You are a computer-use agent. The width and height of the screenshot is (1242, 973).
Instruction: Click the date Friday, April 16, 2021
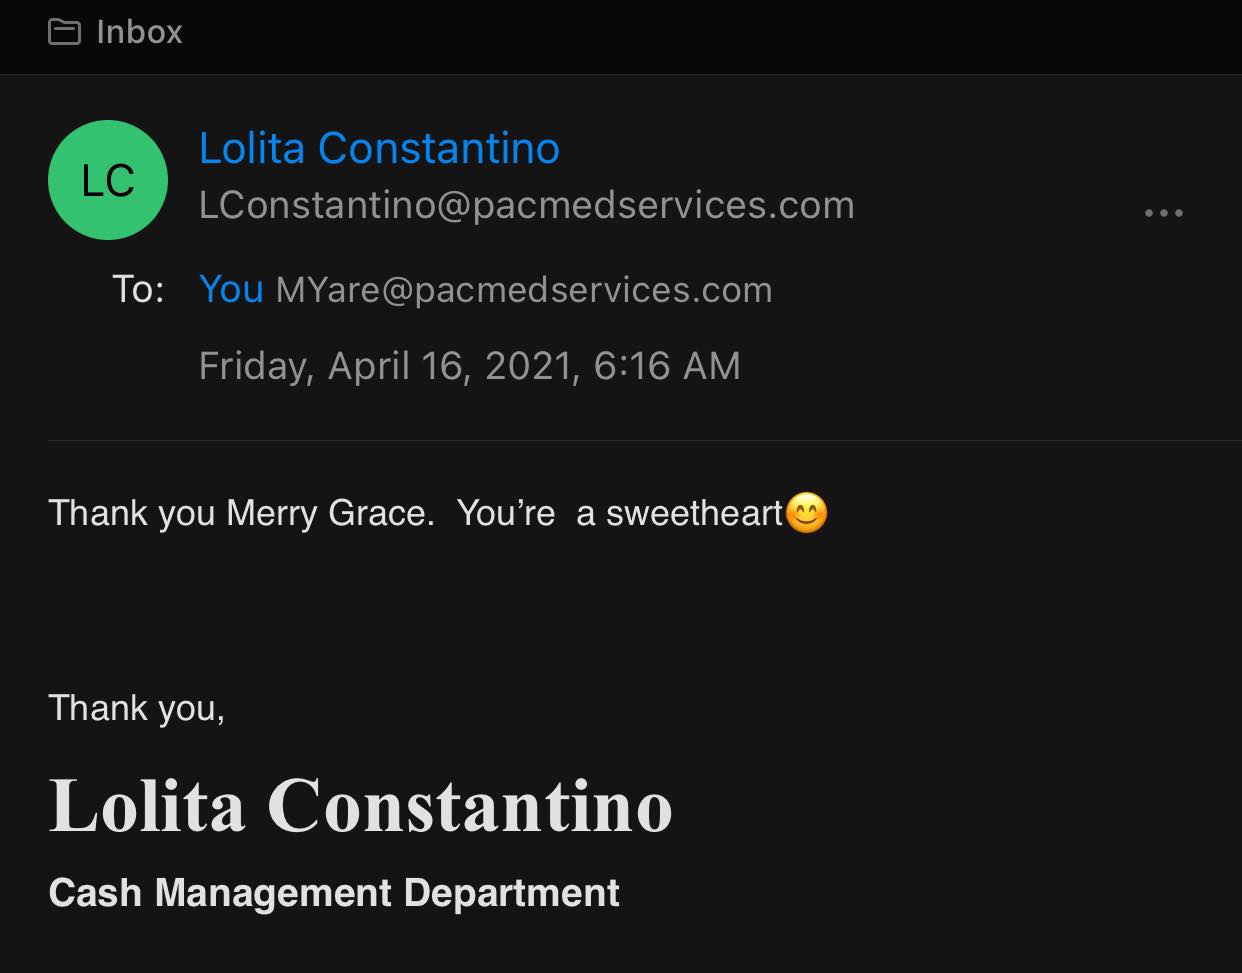388,366
